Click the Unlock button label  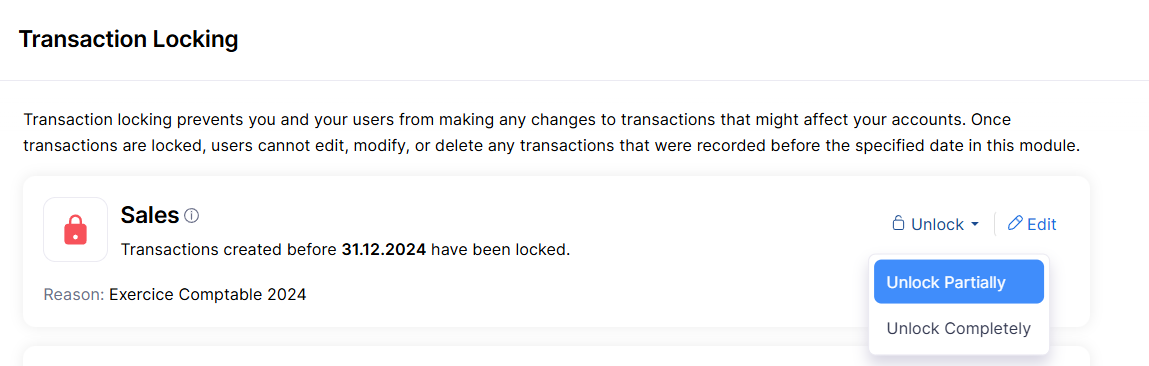pos(937,224)
